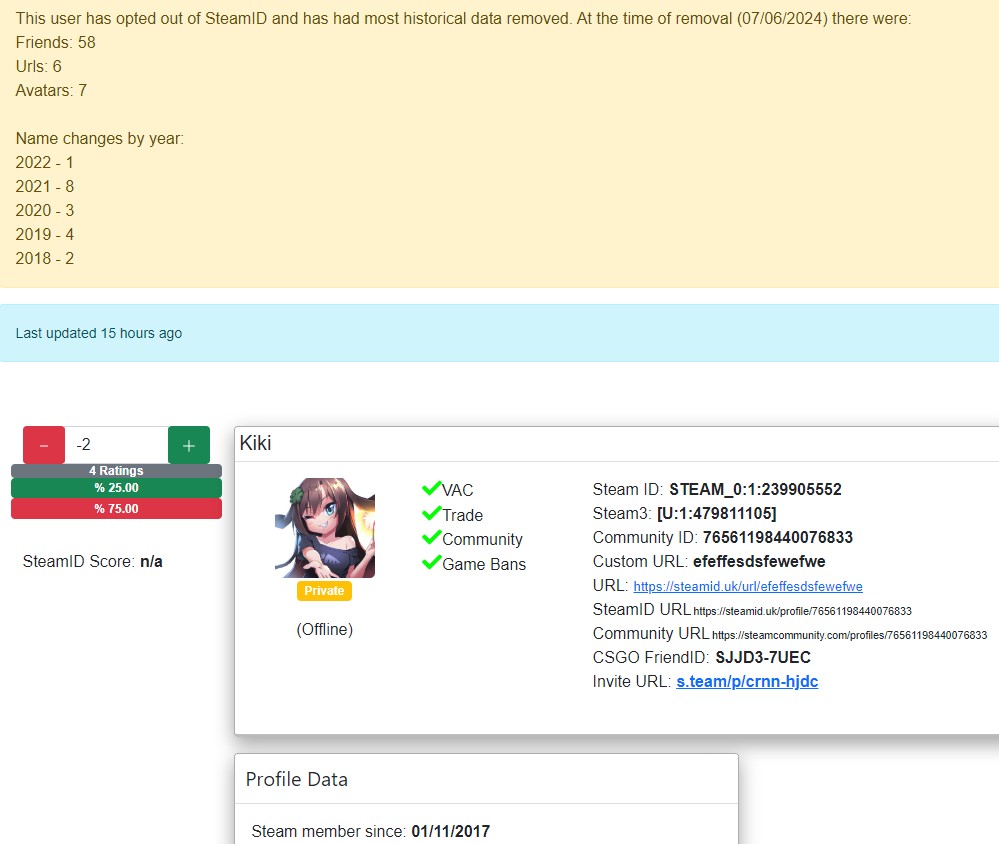Click the SteamID URL profile address text
The image size is (999, 844).
point(802,611)
